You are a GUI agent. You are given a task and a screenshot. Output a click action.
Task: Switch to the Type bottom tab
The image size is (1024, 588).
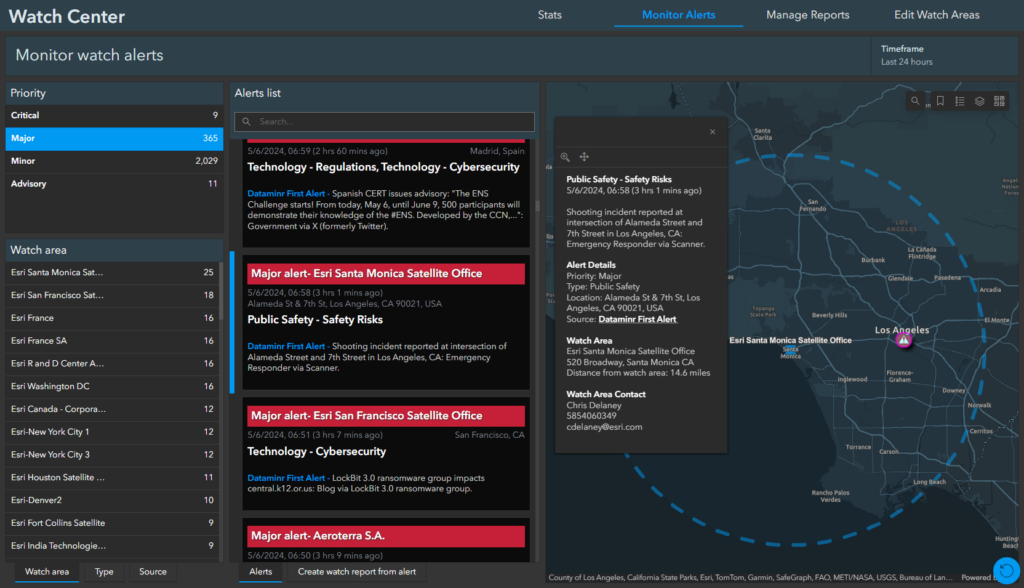(x=104, y=572)
